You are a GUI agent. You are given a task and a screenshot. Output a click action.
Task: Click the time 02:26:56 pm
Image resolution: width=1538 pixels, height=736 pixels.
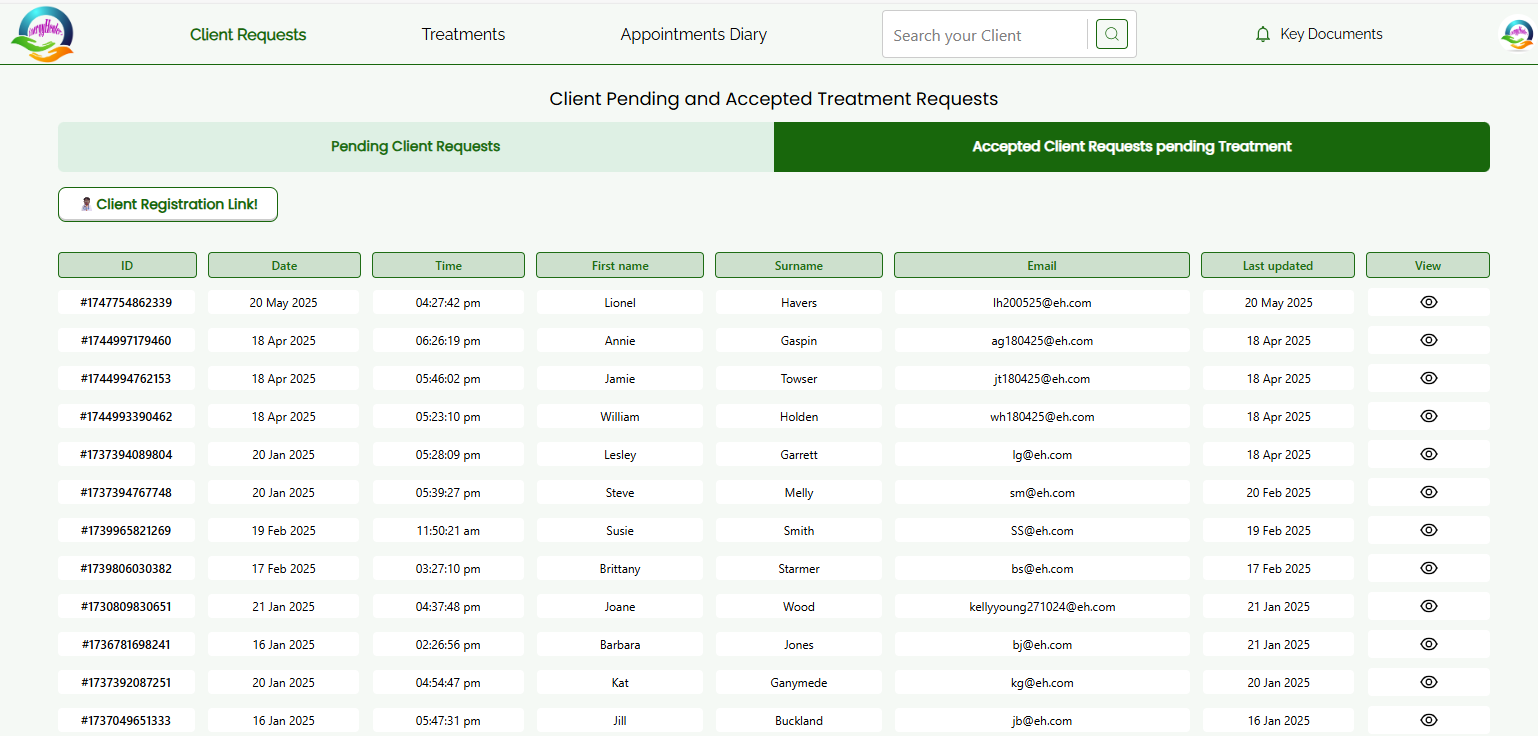click(448, 645)
